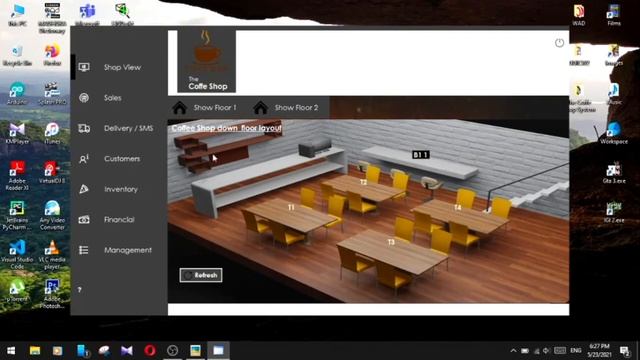Open OBS Studio from the taskbar
Screen dimensions: 640x360
tap(173, 351)
